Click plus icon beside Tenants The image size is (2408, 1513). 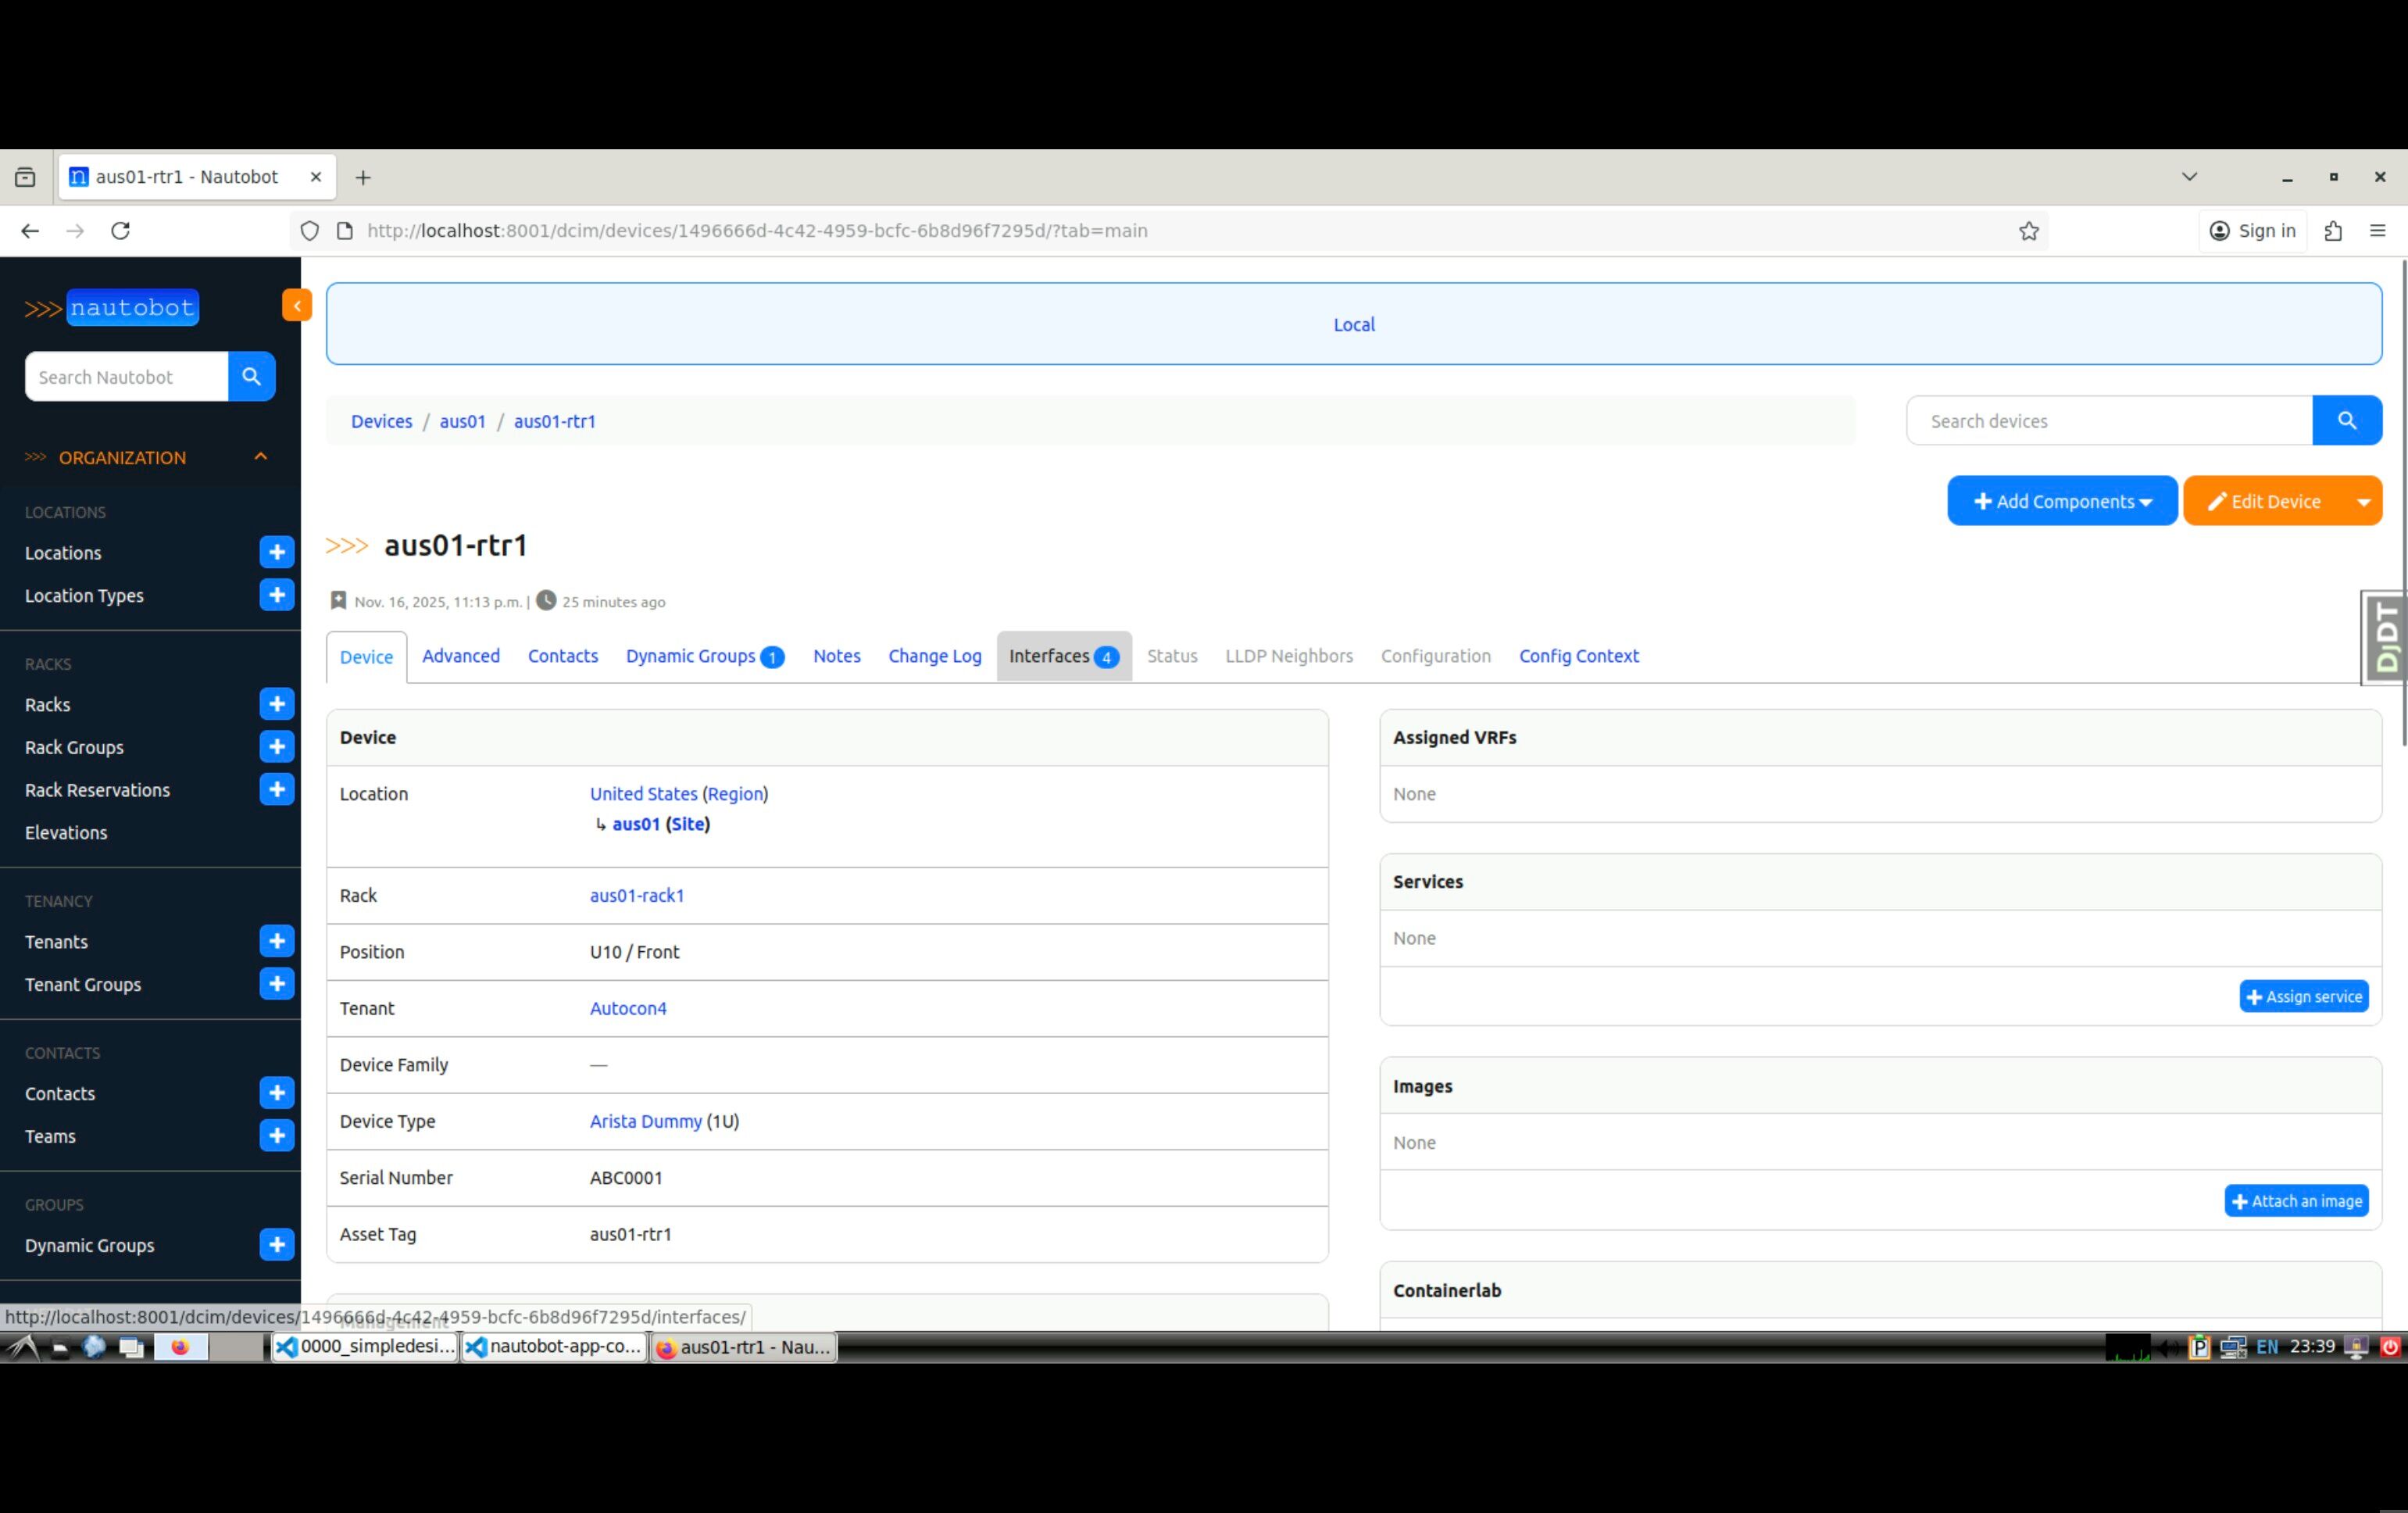(x=276, y=941)
